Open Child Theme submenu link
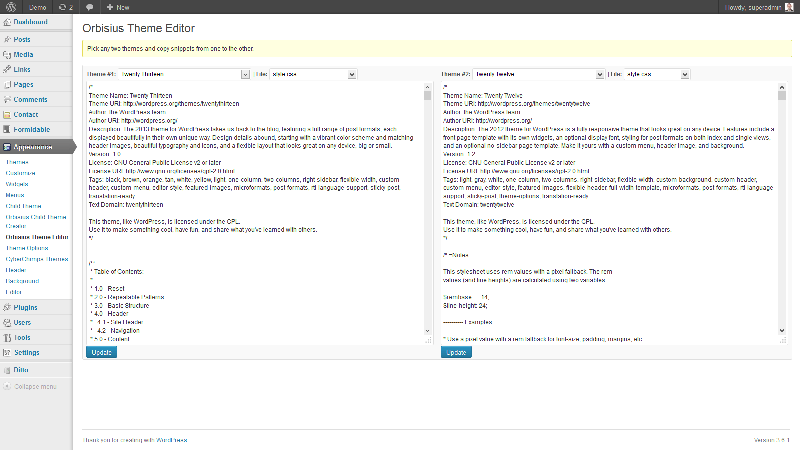 point(23,207)
